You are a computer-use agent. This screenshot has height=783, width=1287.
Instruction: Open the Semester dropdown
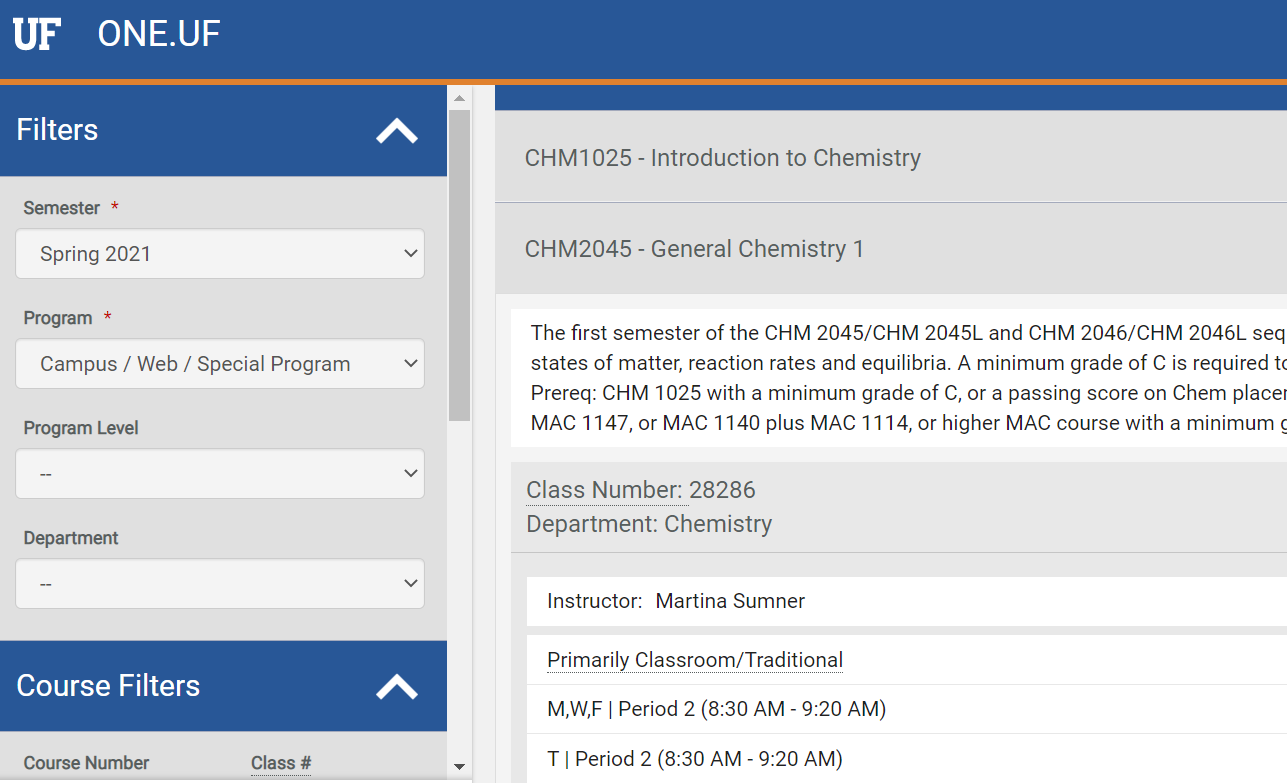(220, 254)
